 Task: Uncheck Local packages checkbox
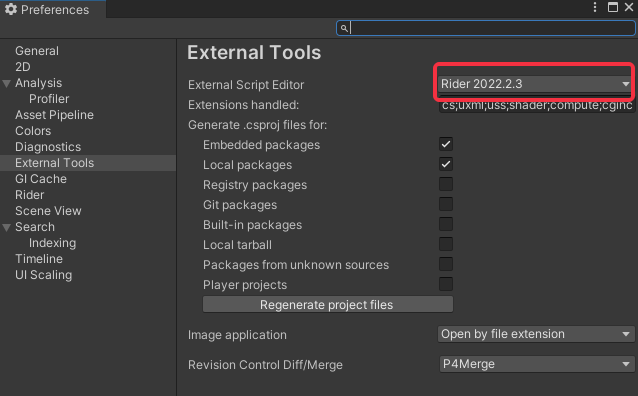[x=446, y=164]
